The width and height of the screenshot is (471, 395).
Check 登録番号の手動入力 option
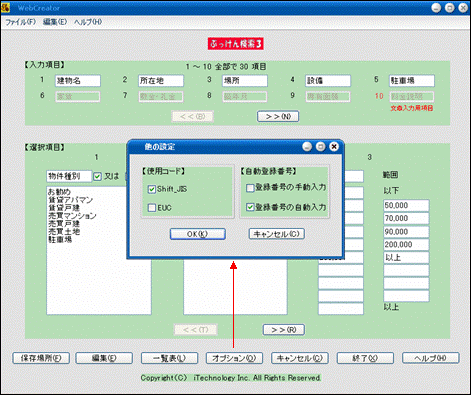point(250,188)
